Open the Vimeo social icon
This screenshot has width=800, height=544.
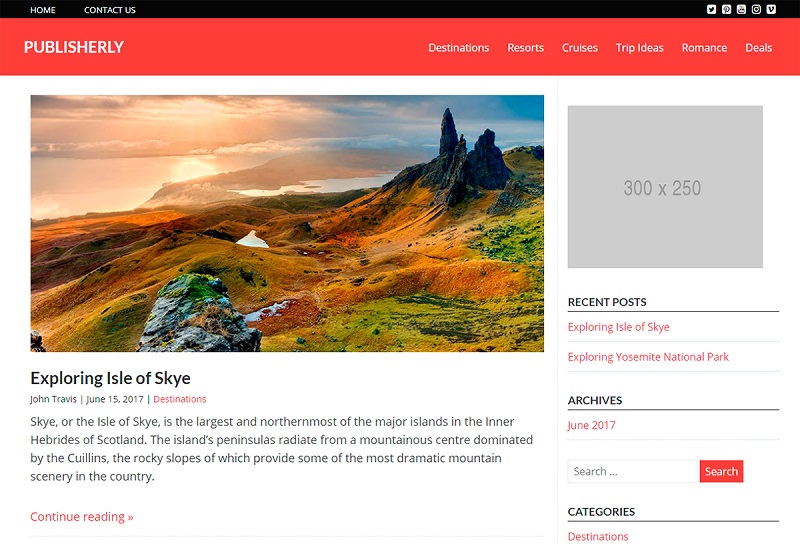click(x=771, y=9)
